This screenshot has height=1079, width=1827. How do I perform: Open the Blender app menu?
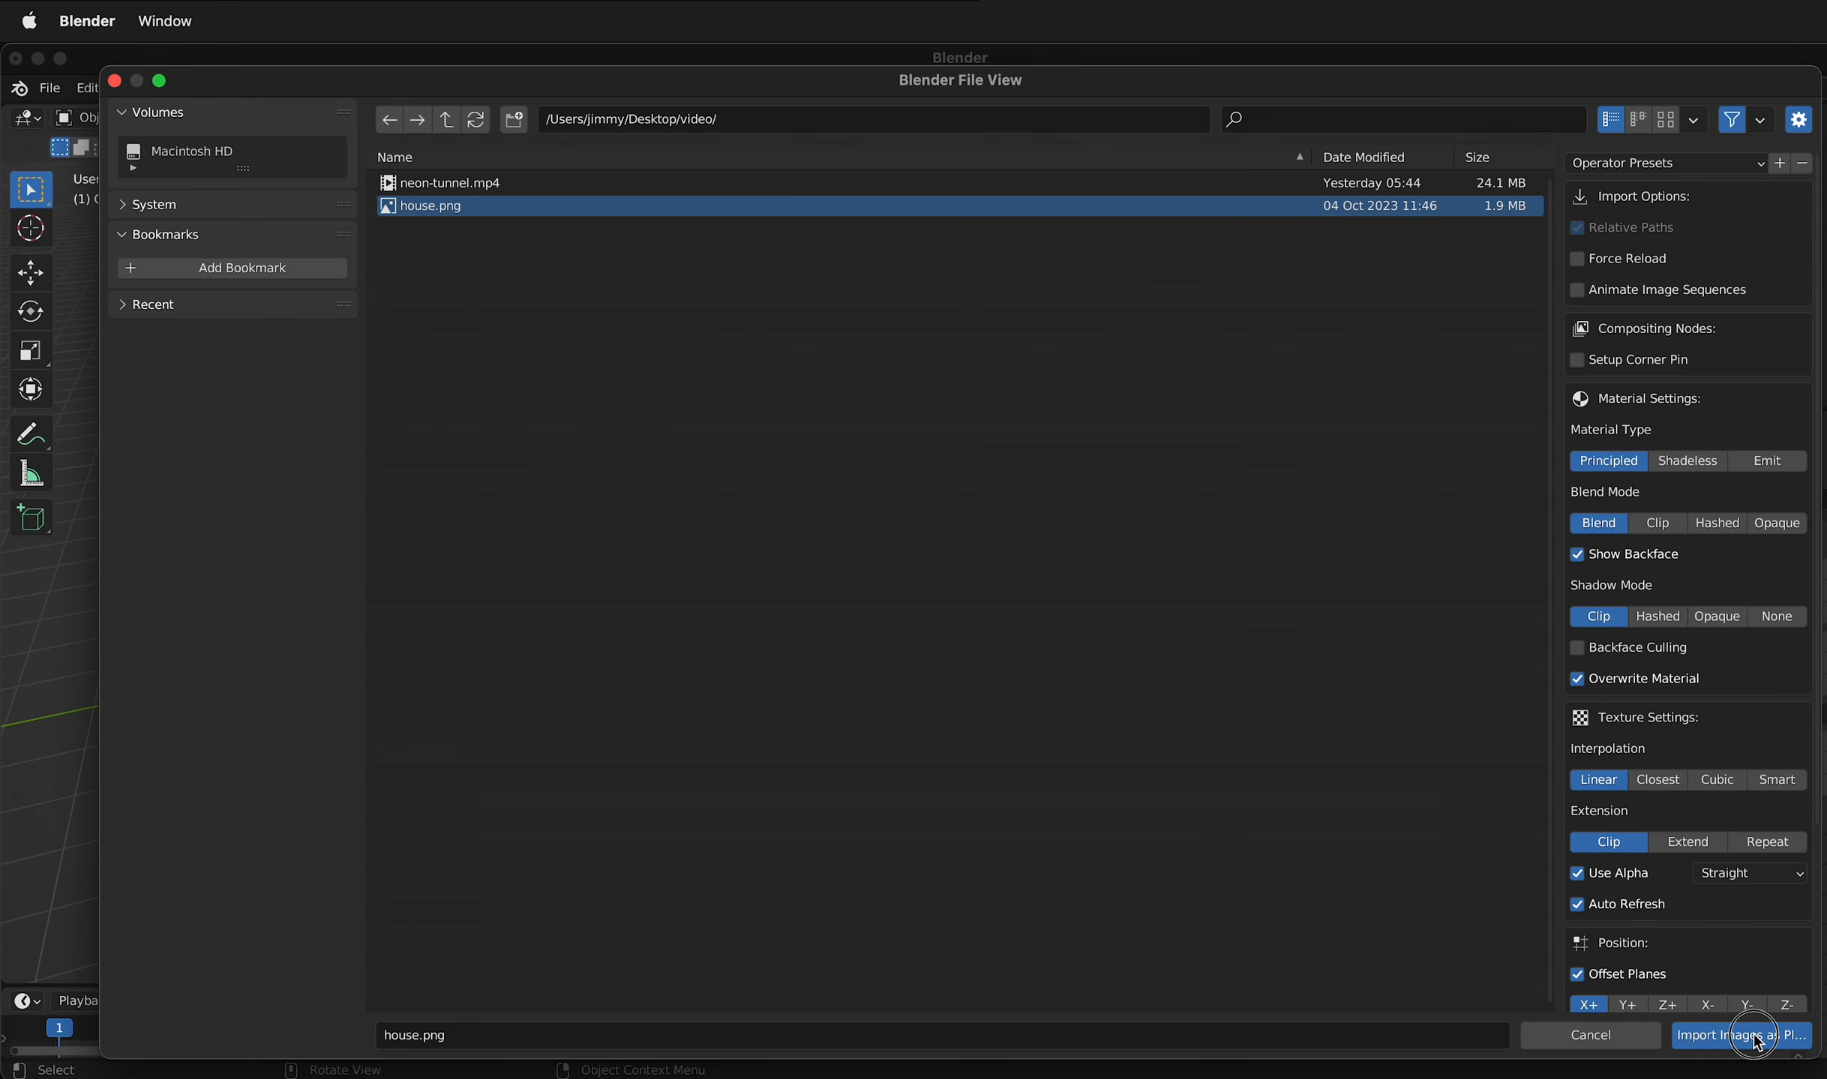click(87, 21)
